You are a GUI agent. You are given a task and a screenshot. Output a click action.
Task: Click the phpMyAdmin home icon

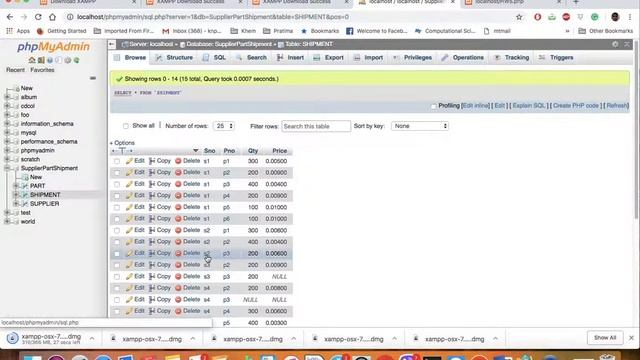[x=32, y=60]
